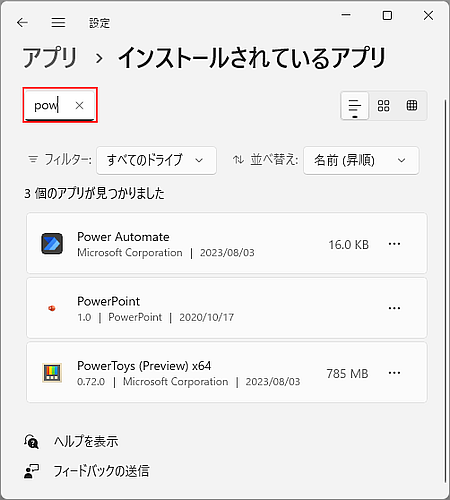
Task: Navigate to アプリ breadcrumb
Action: (50, 58)
